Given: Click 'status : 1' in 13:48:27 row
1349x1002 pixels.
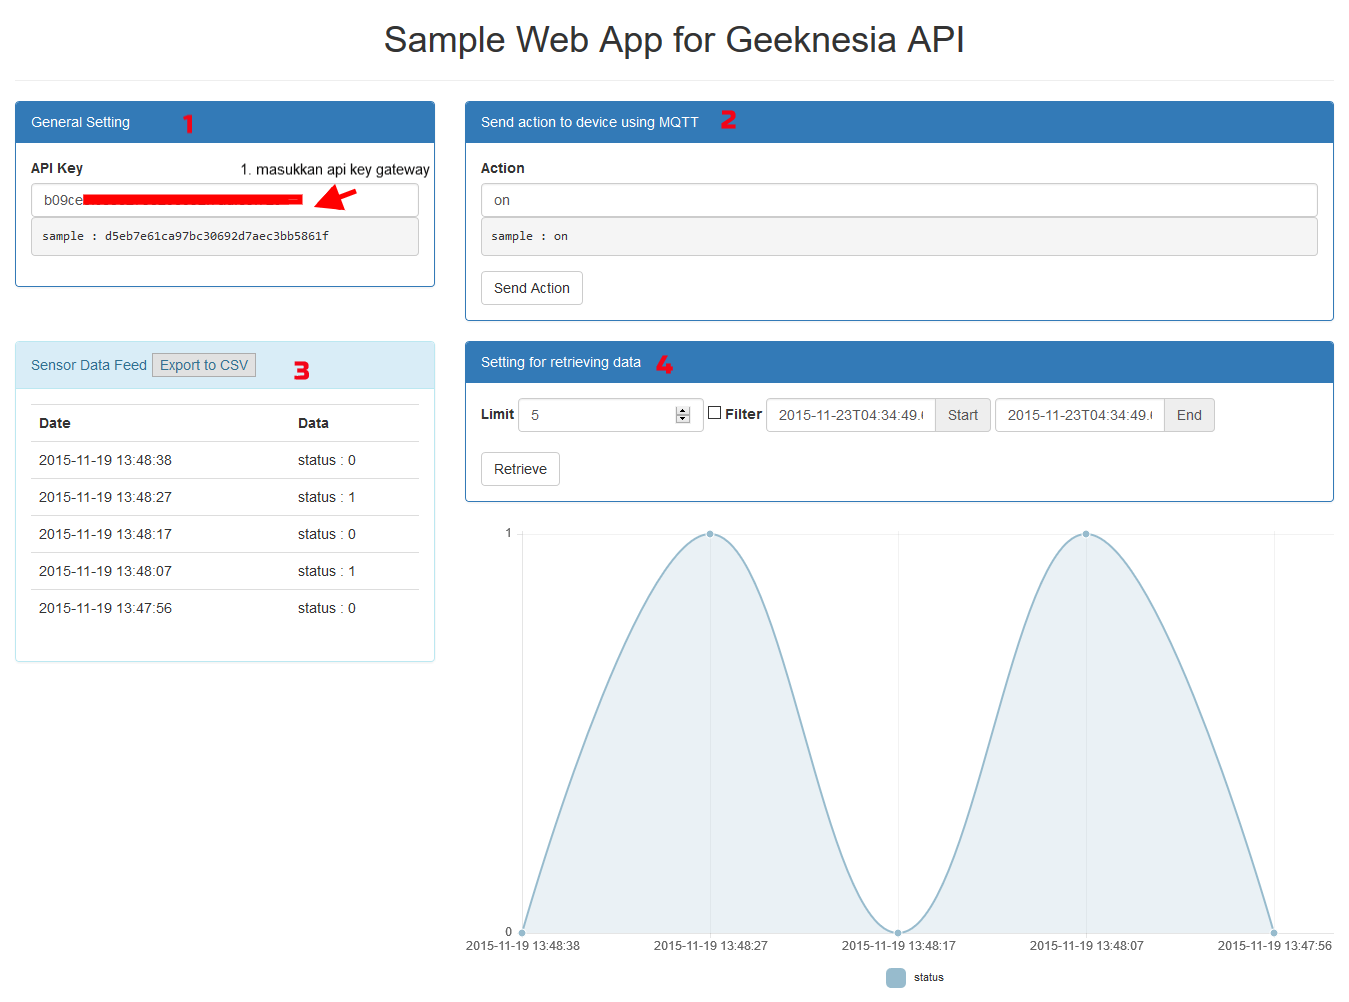Looking at the screenshot, I should (x=326, y=497).
